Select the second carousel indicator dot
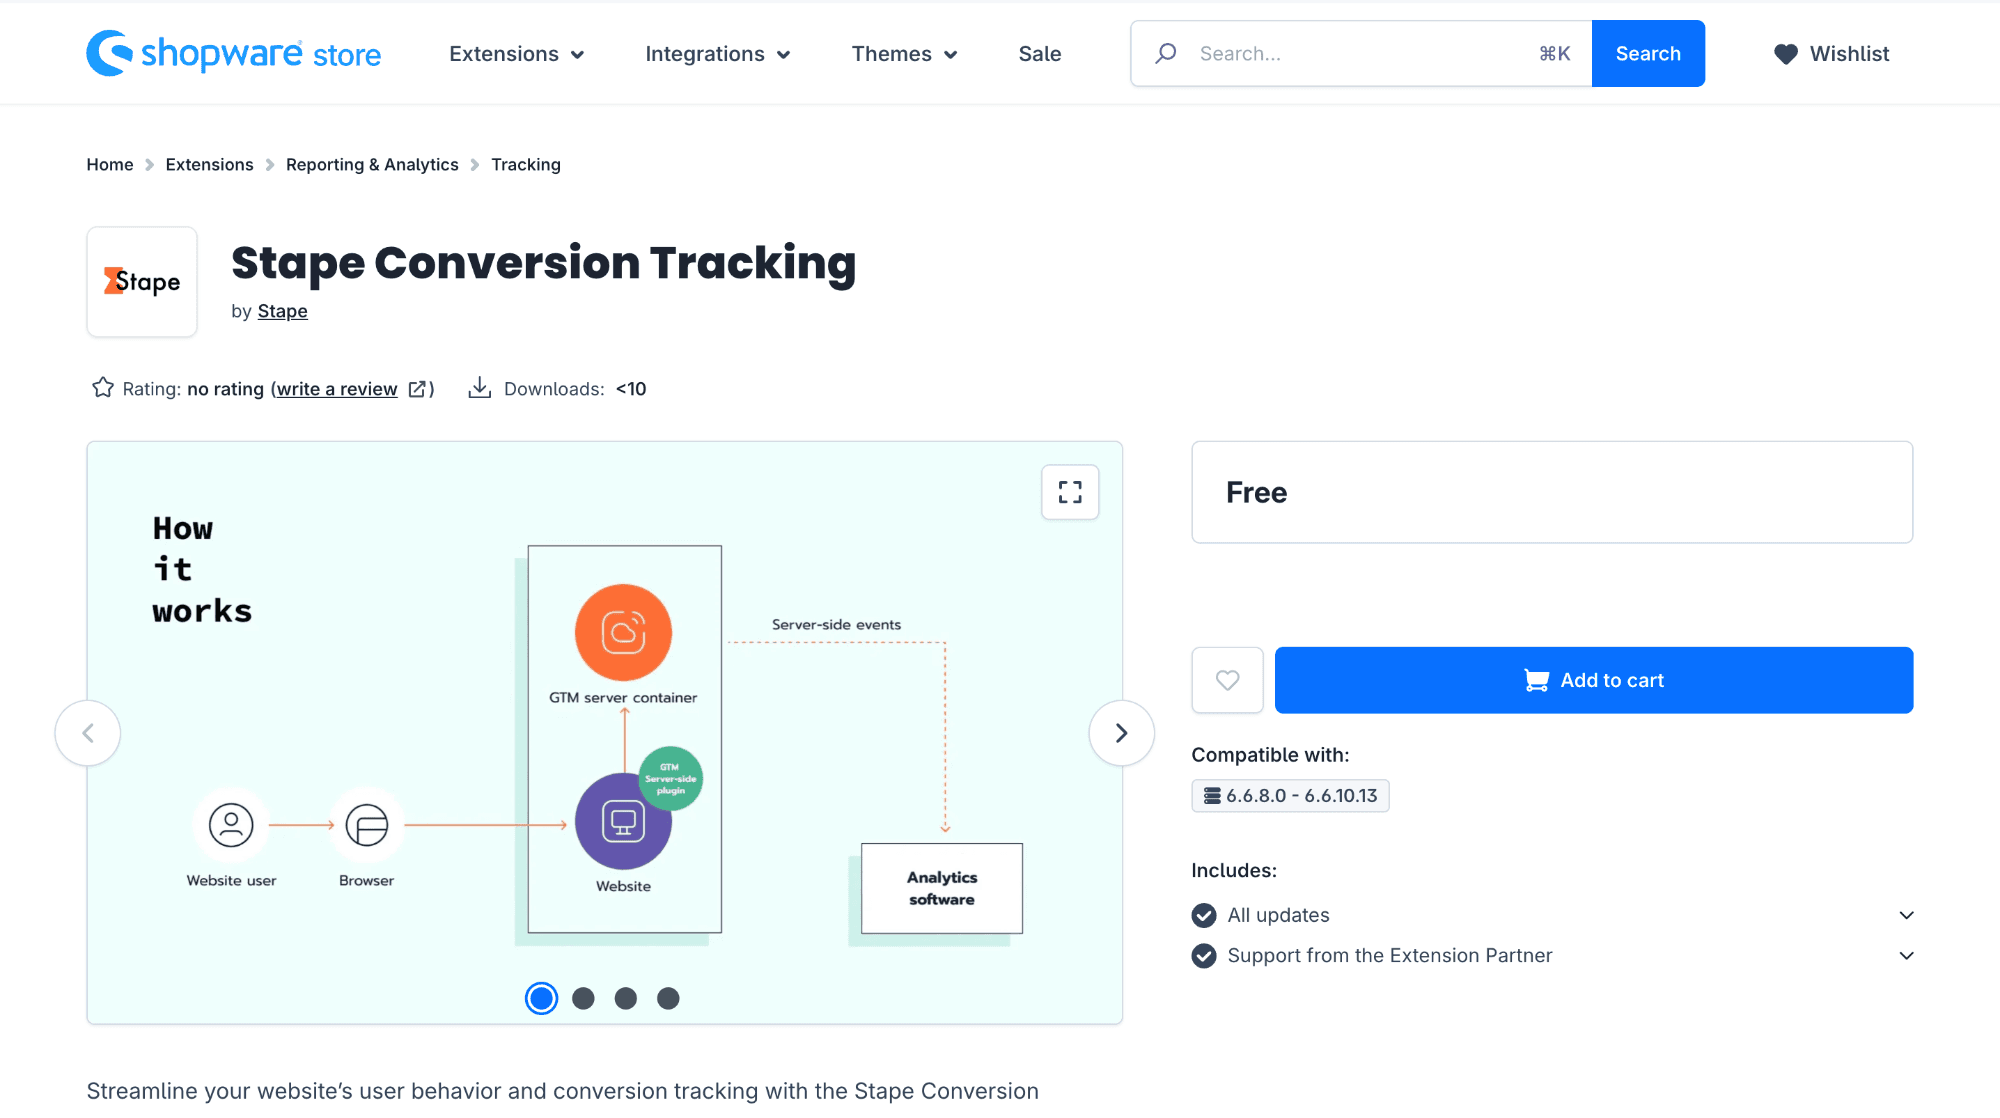2000x1118 pixels. [x=584, y=997]
